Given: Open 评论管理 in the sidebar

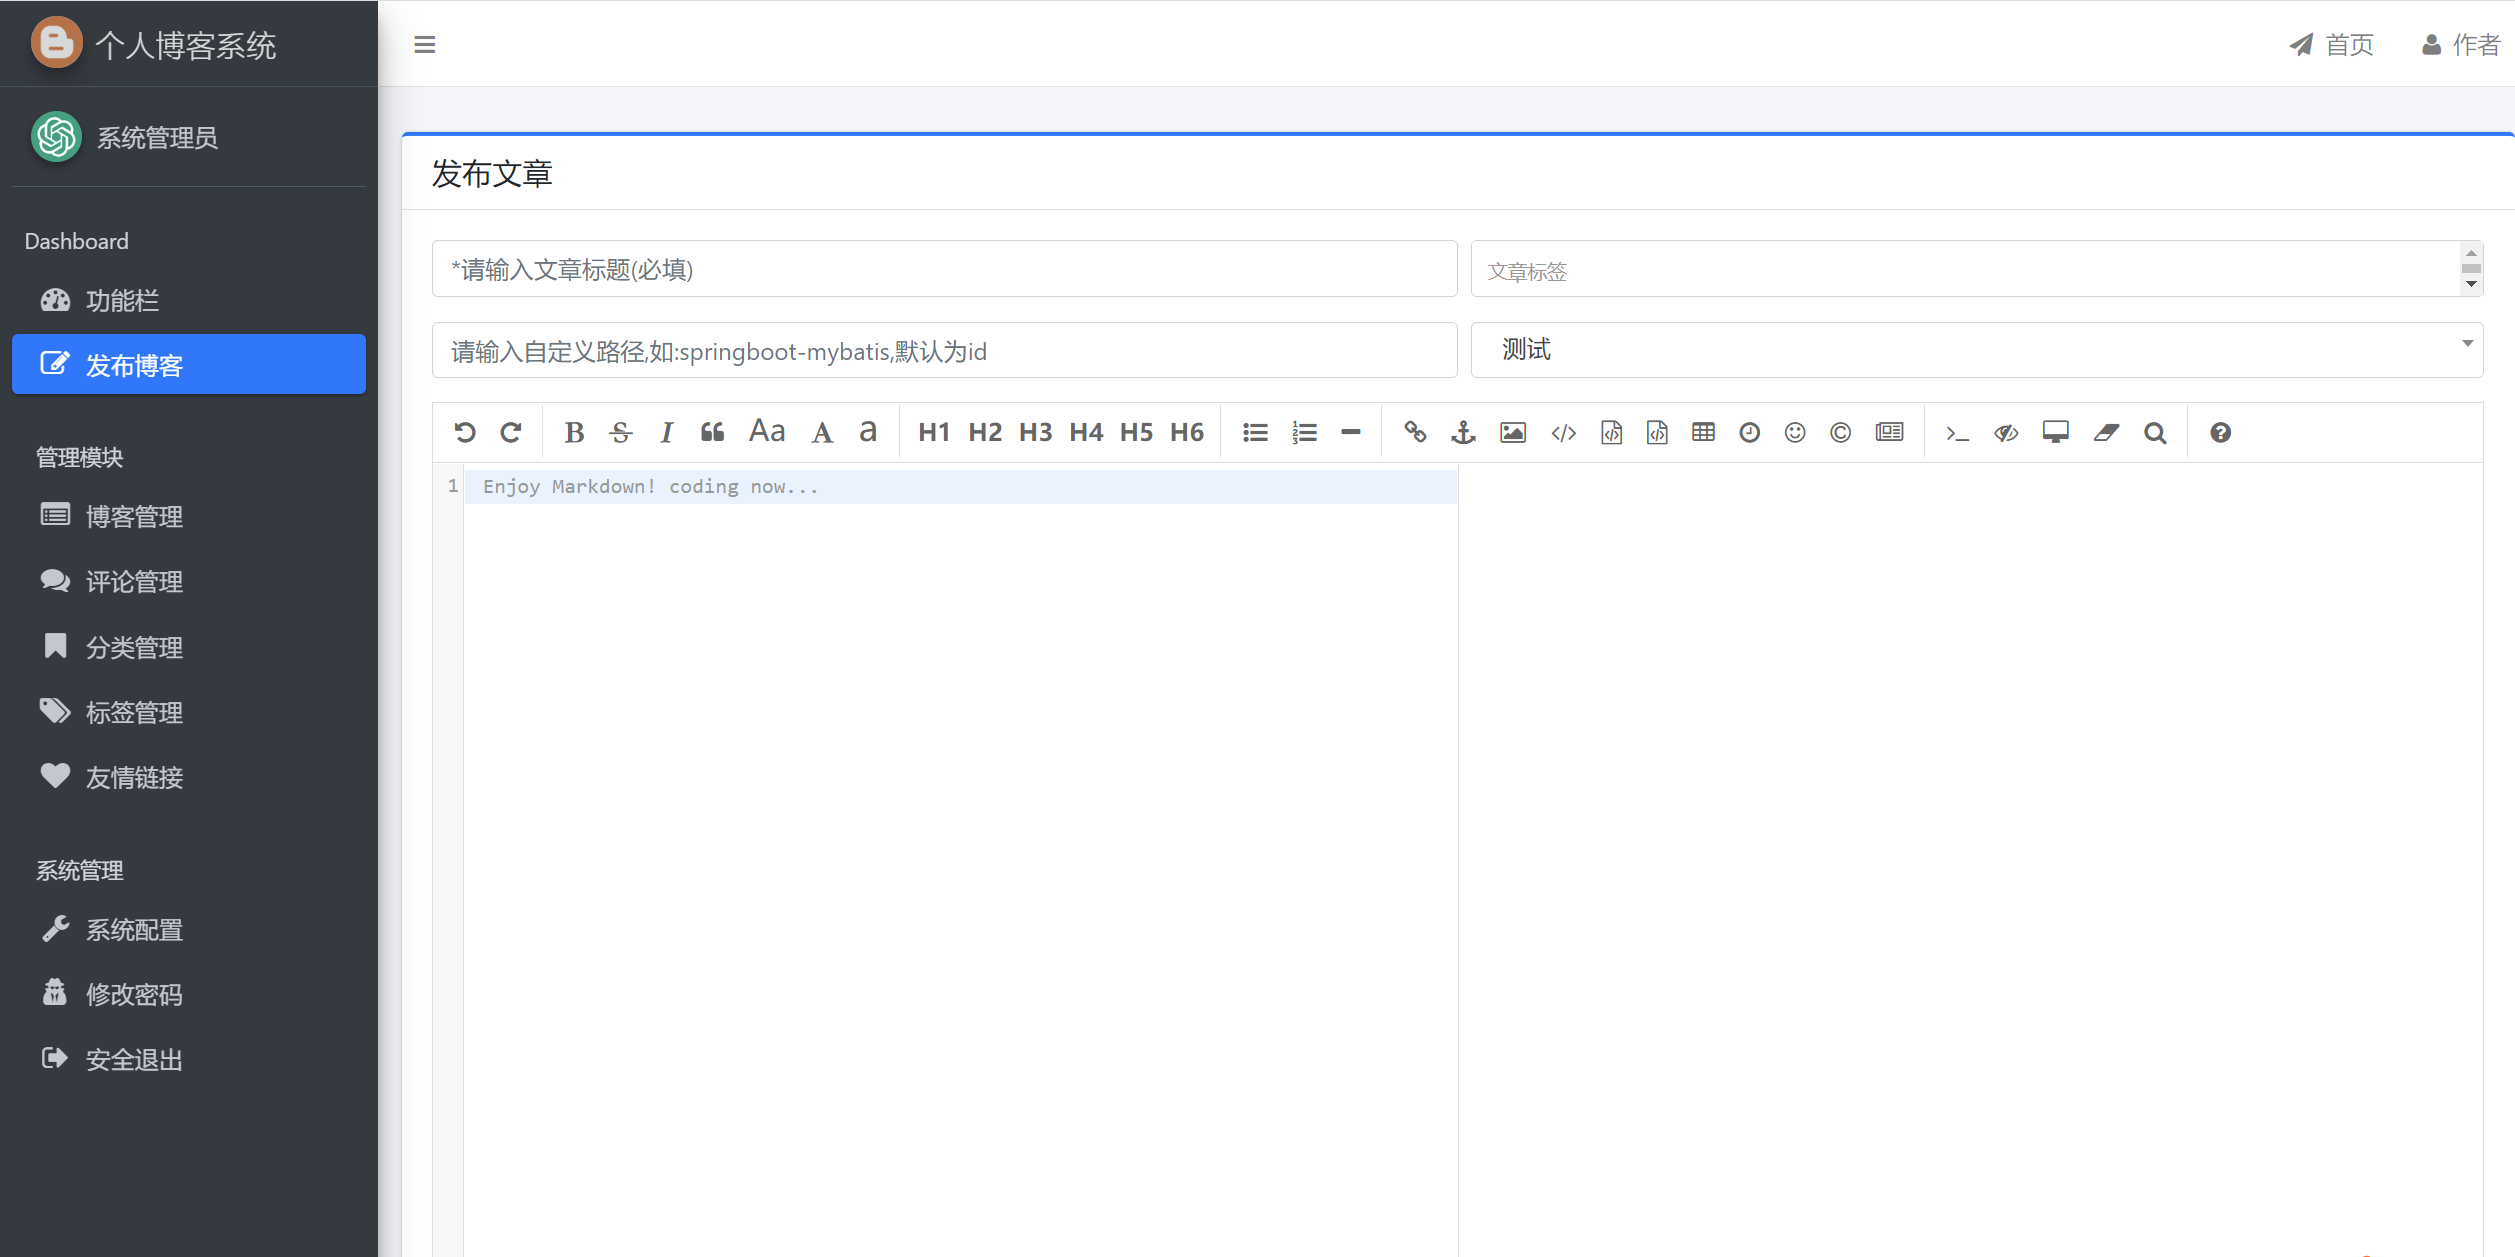Looking at the screenshot, I should pyautogui.click(x=189, y=581).
